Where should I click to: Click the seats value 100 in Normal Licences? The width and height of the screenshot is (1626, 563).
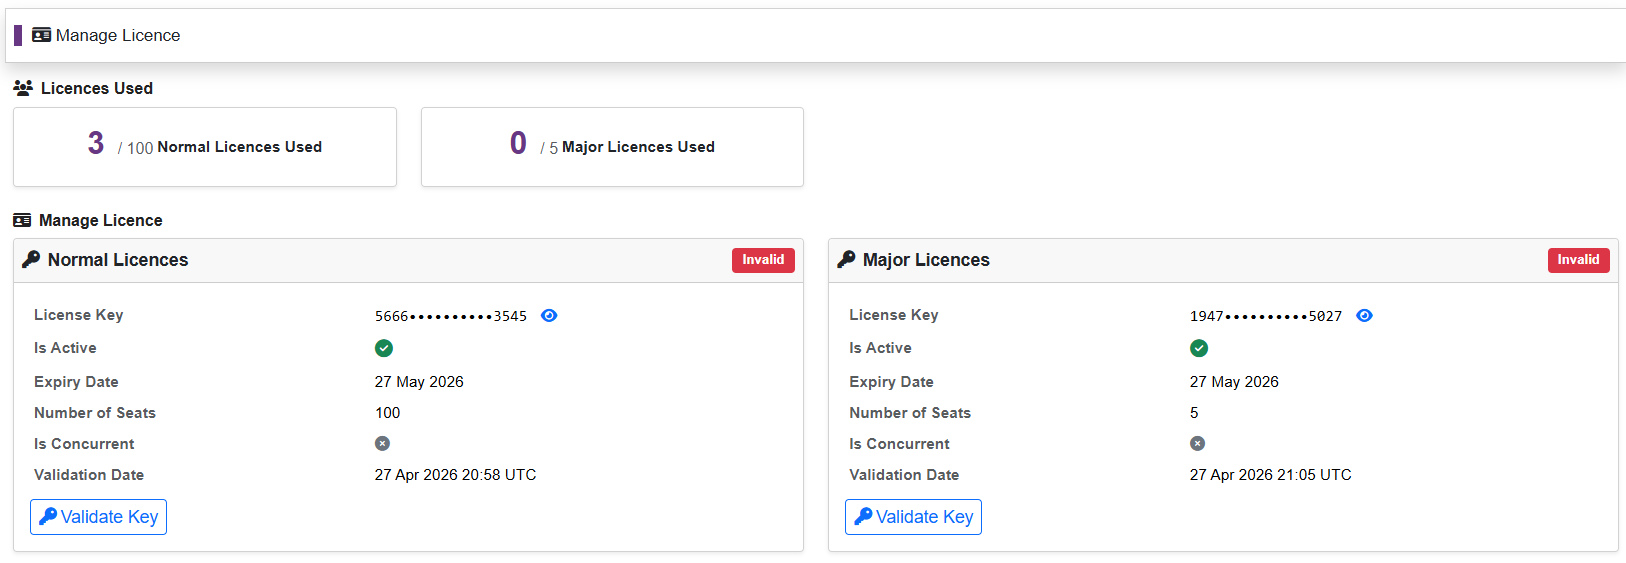(388, 413)
